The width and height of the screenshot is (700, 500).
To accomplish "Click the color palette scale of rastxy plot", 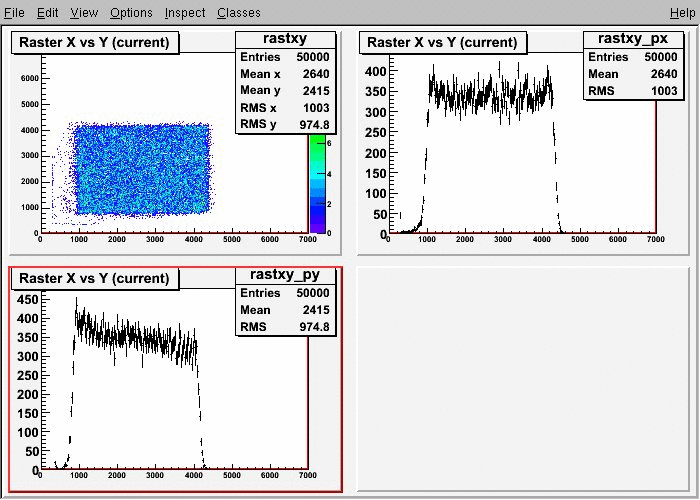I will point(318,183).
